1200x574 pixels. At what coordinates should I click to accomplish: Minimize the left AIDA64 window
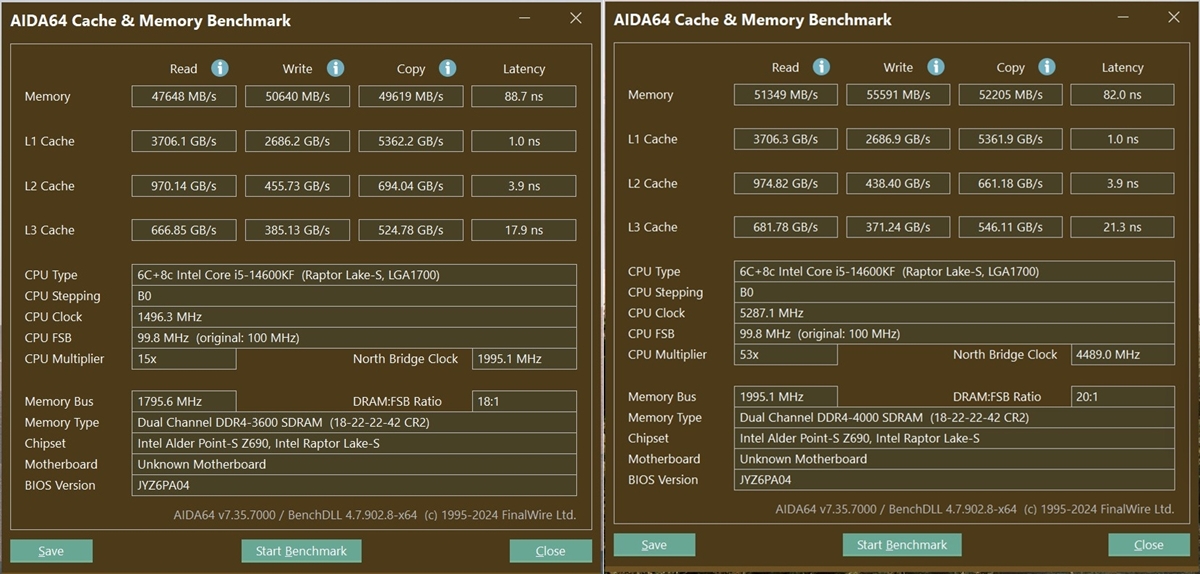pyautogui.click(x=525, y=19)
